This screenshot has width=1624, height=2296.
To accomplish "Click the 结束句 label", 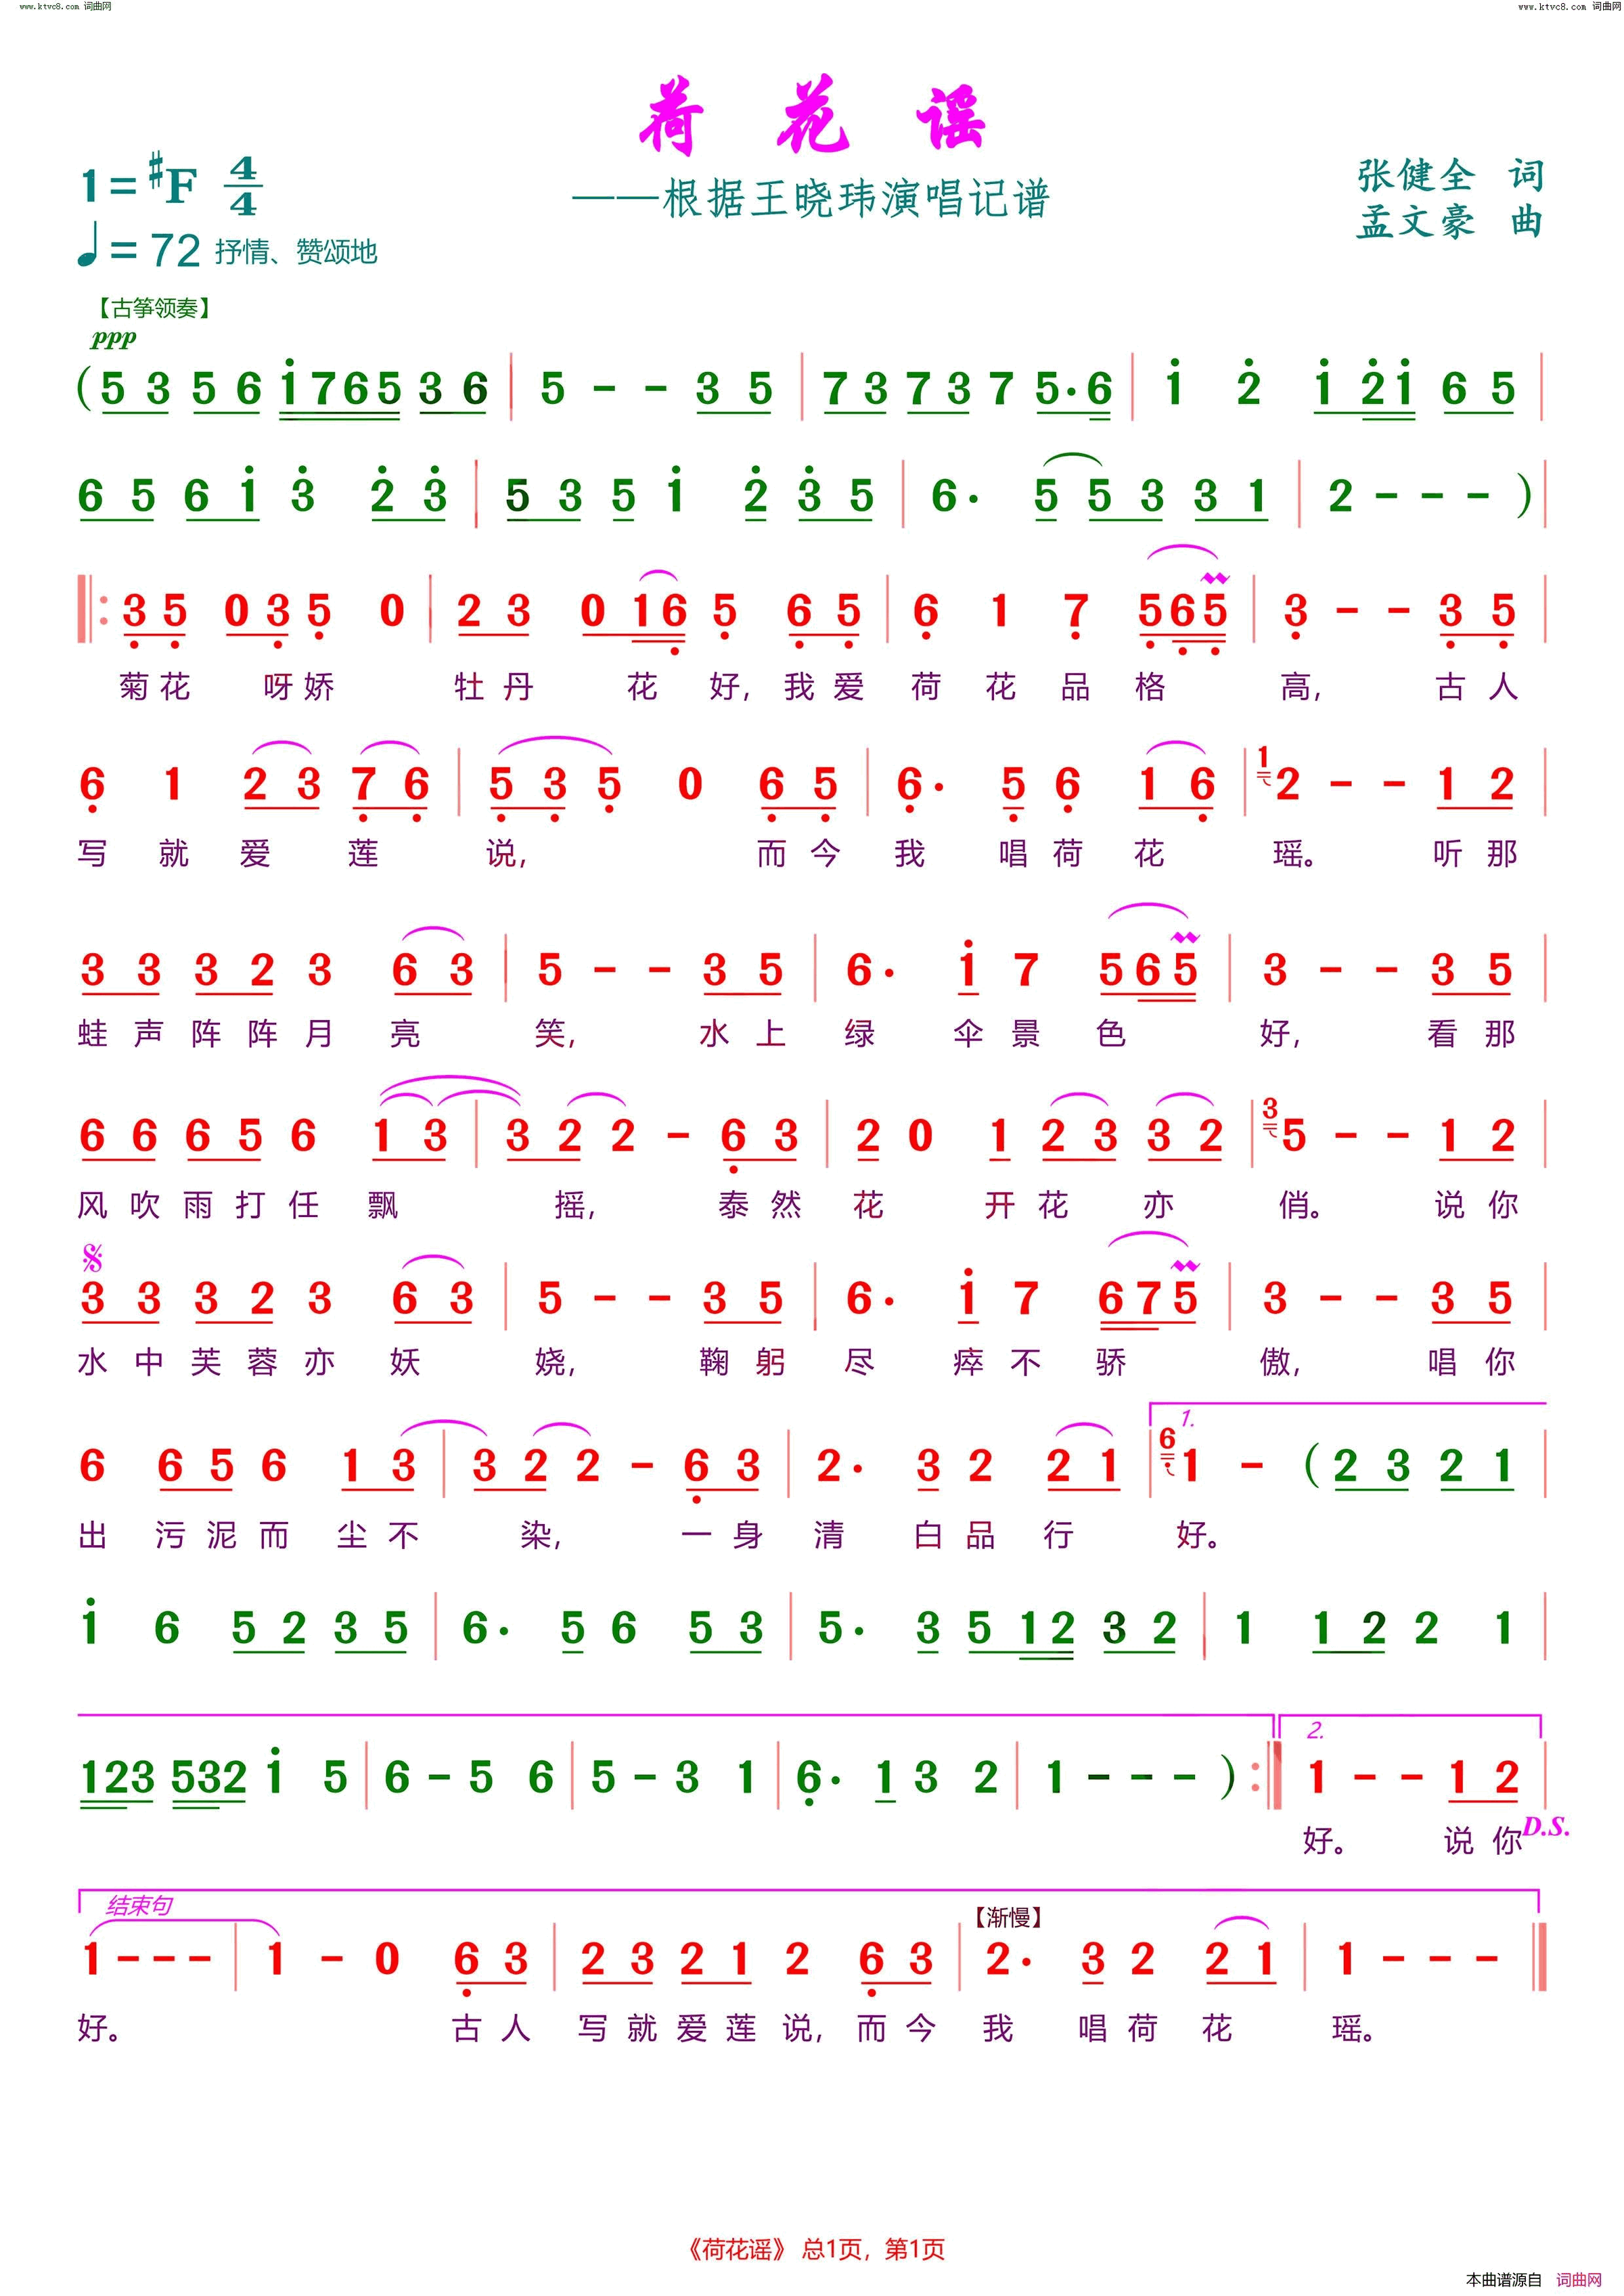I will [x=139, y=1905].
